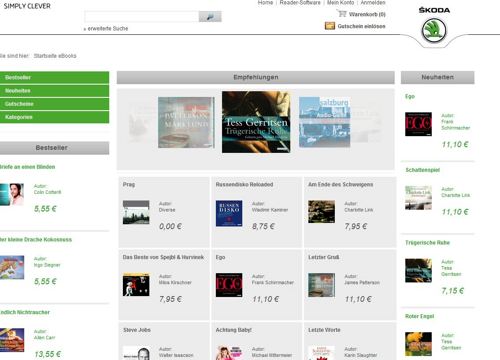The width and height of the screenshot is (500, 360).
Task: Click the grey Bestseller section header
Action: point(54,148)
